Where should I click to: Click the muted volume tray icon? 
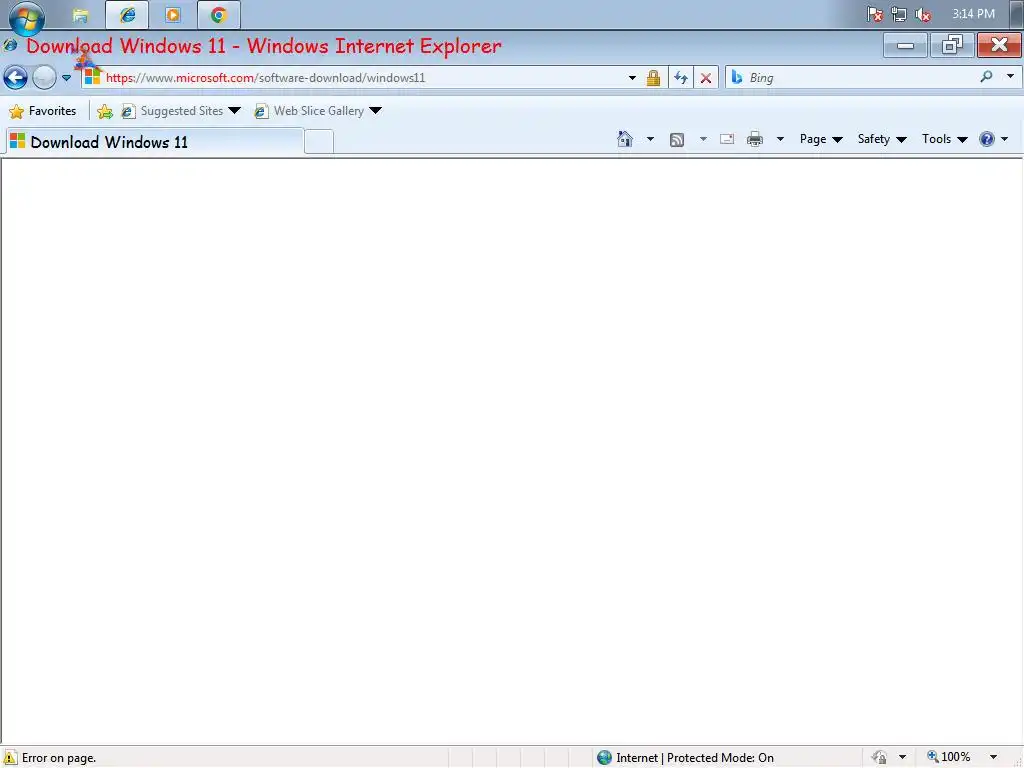click(923, 14)
